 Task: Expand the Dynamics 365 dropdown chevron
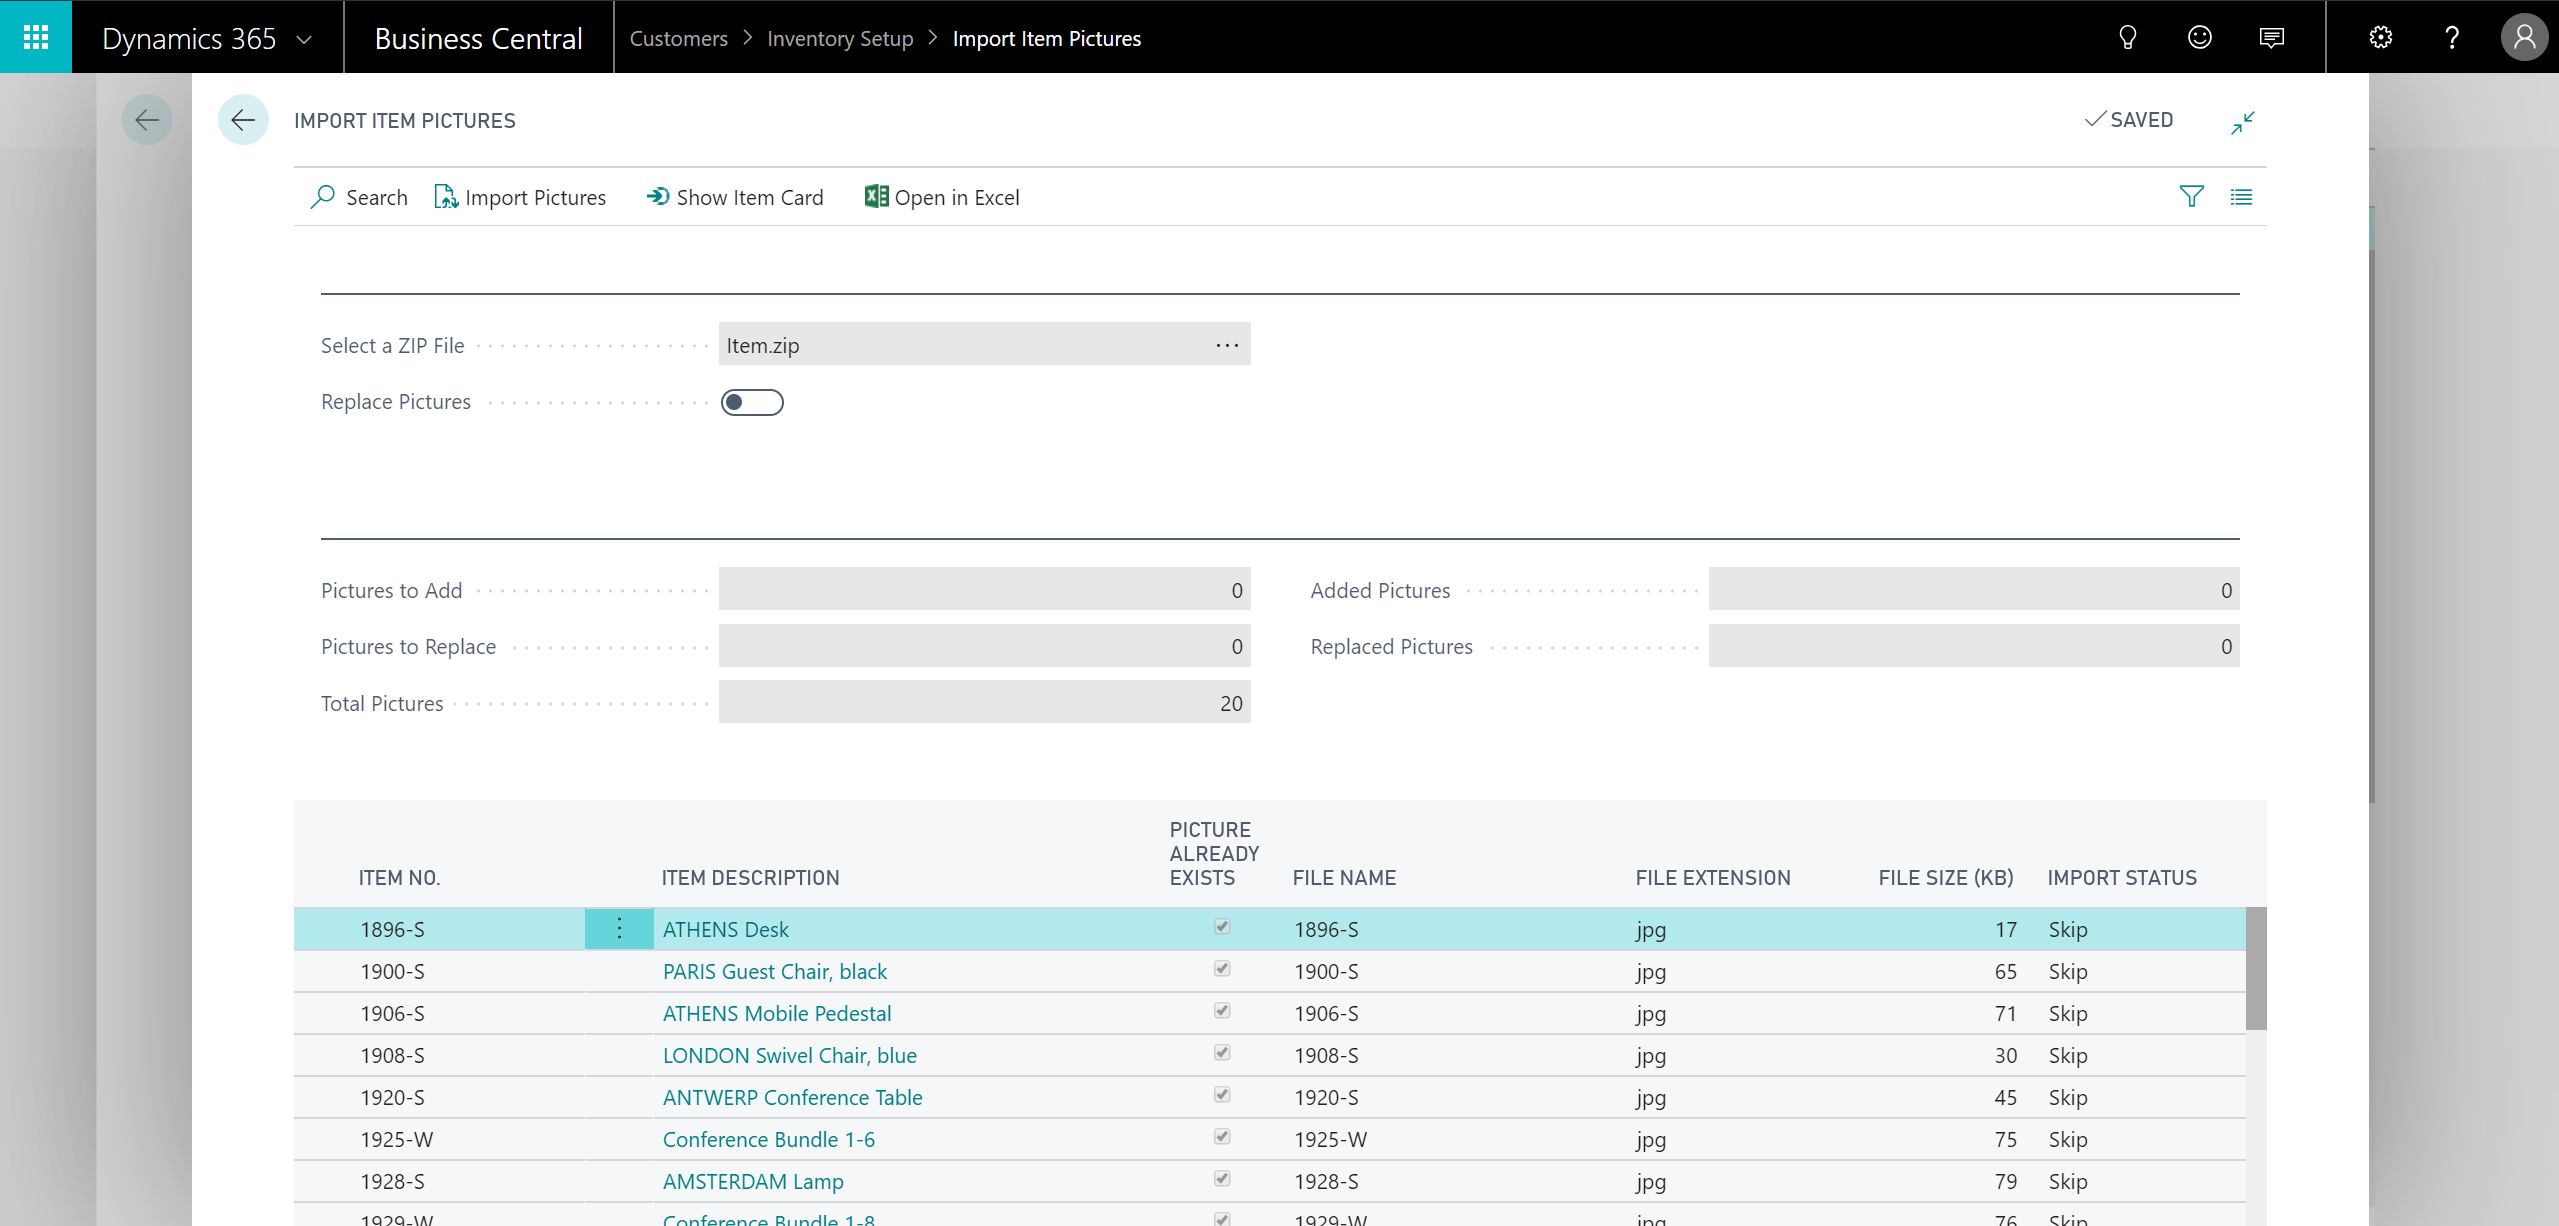click(x=305, y=40)
